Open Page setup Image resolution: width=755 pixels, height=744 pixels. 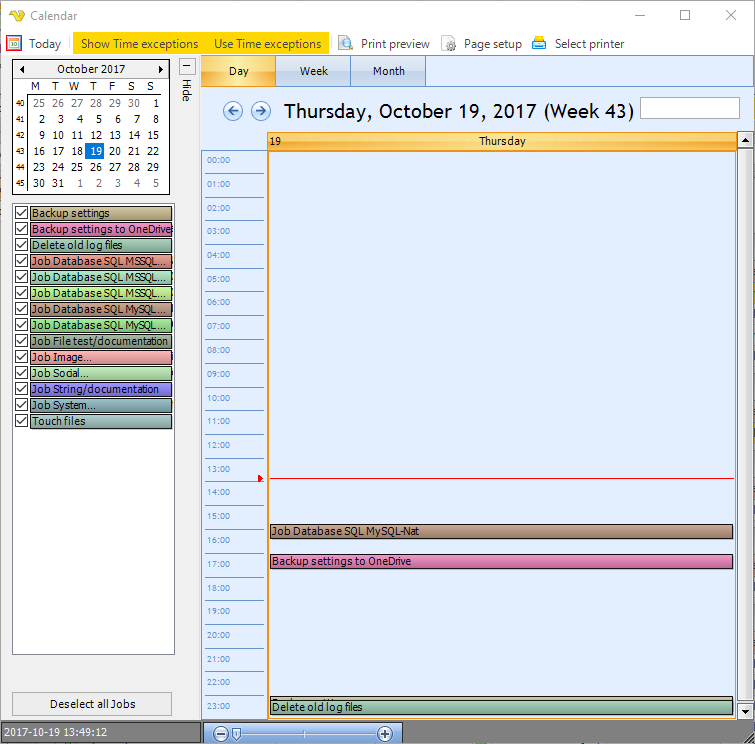493,44
